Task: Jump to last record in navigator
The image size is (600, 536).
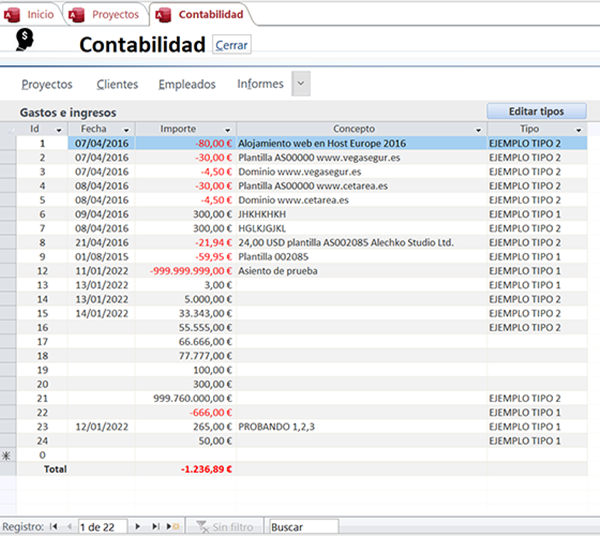Action: (x=156, y=526)
